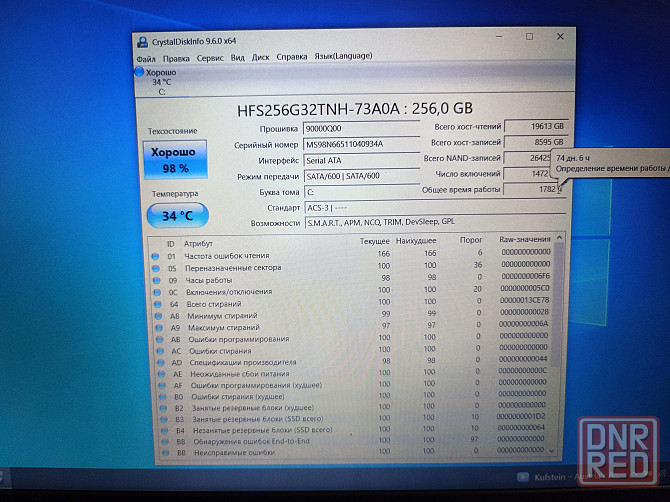The height and width of the screenshot is (502, 670).
Task: Click the SMART list vertical scrollbar thumb
Action: click(x=557, y=304)
